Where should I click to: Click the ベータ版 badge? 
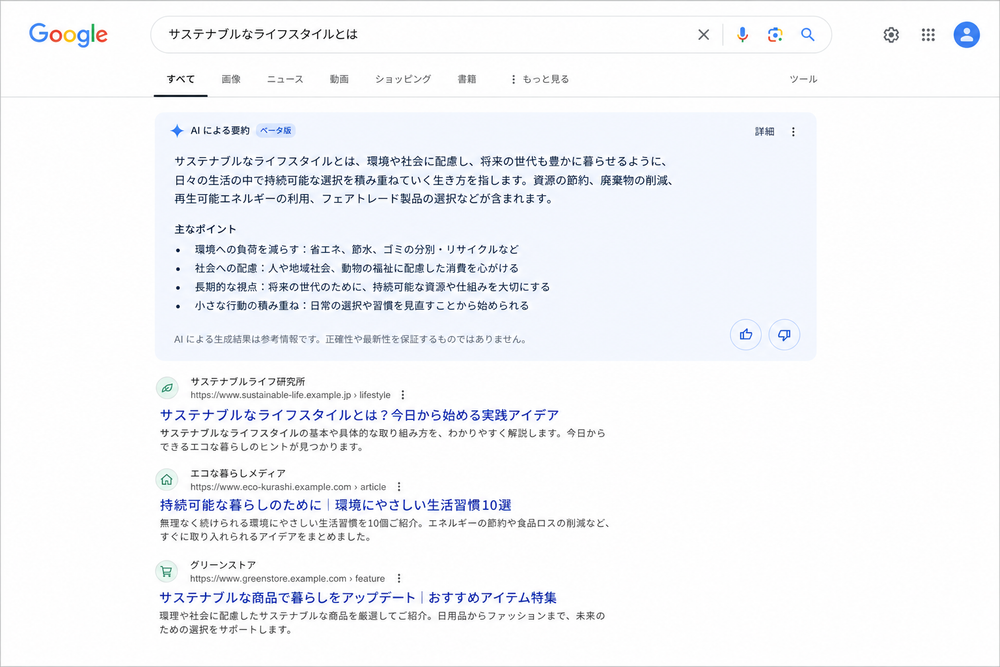click(276, 131)
